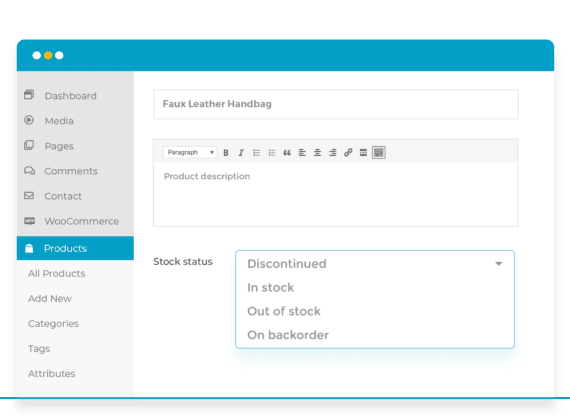Click the WooCommerce logo icon
Viewport: 570px width, 417px height.
29,221
